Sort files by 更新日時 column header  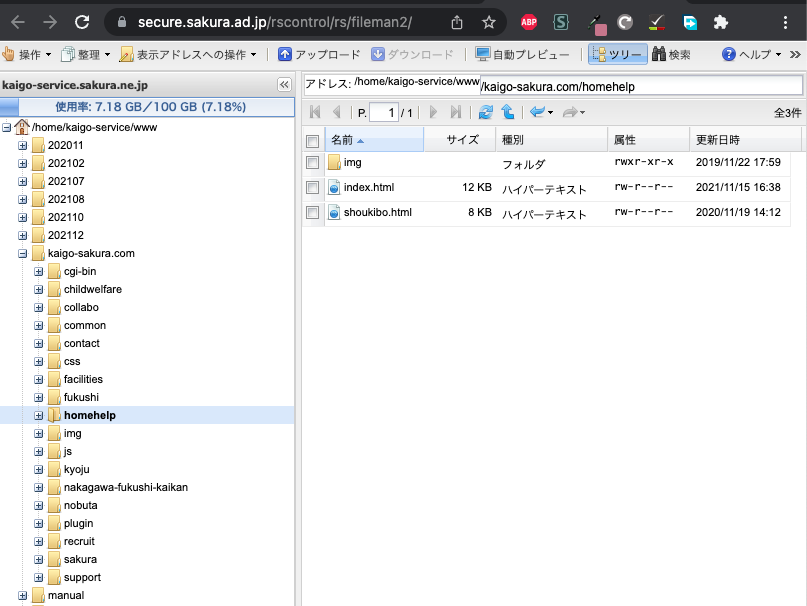point(718,140)
